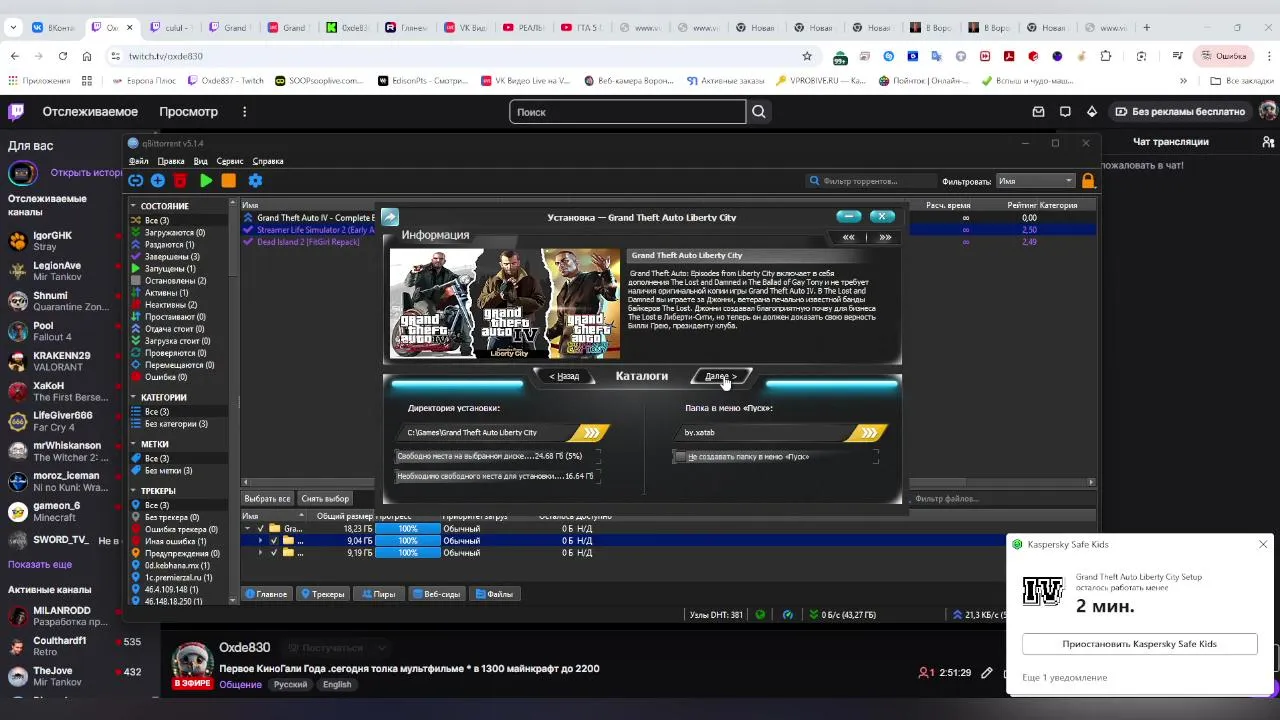This screenshot has height=720, width=1280.
Task: Toggle checkbox for the 18,23 ГБ folder
Action: click(x=261, y=529)
